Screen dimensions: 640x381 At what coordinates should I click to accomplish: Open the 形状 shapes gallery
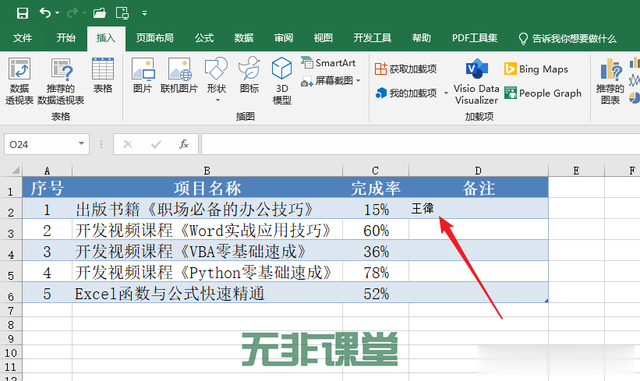pyautogui.click(x=216, y=75)
